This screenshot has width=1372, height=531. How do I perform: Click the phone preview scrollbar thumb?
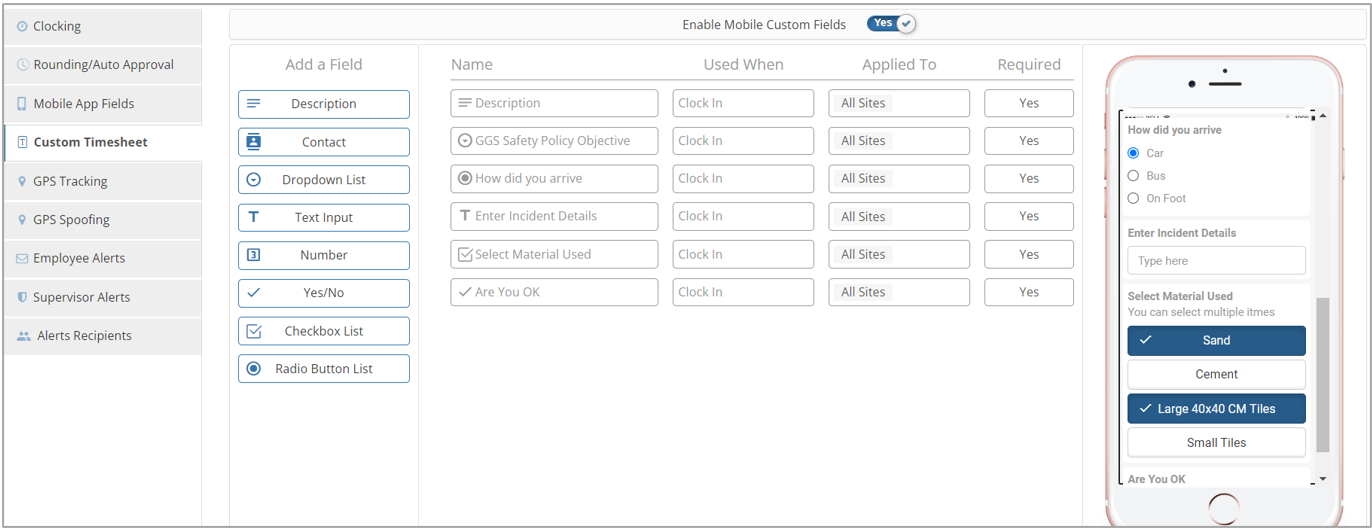click(1323, 374)
